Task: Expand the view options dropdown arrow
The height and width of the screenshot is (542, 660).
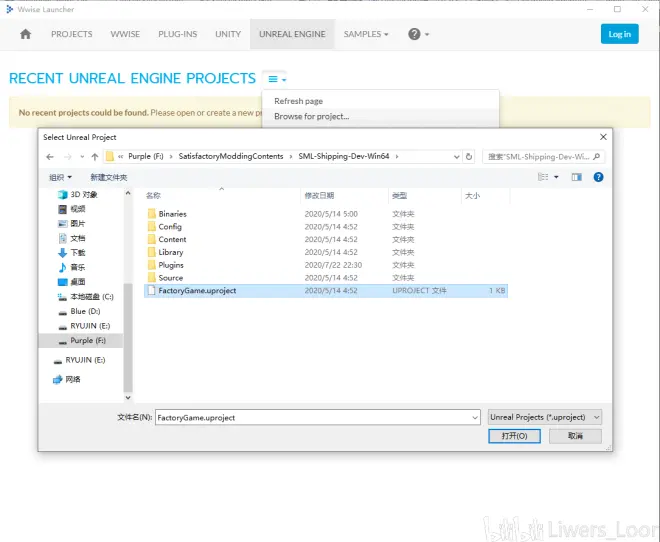Action: pos(556,177)
